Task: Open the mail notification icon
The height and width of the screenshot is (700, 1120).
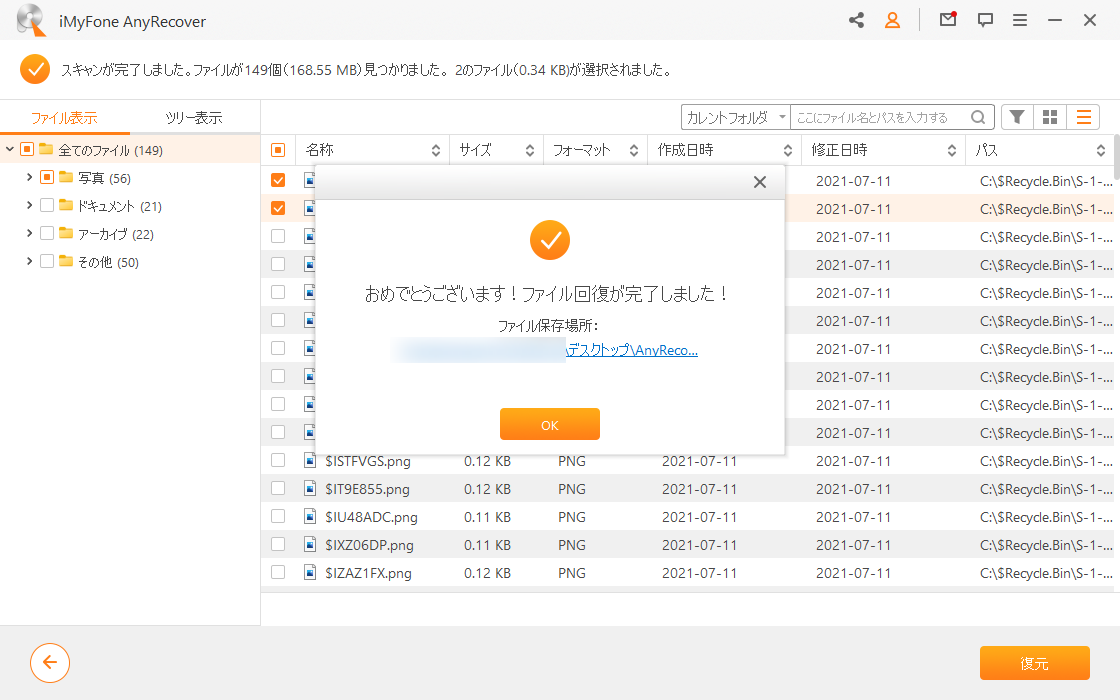Action: [x=948, y=19]
